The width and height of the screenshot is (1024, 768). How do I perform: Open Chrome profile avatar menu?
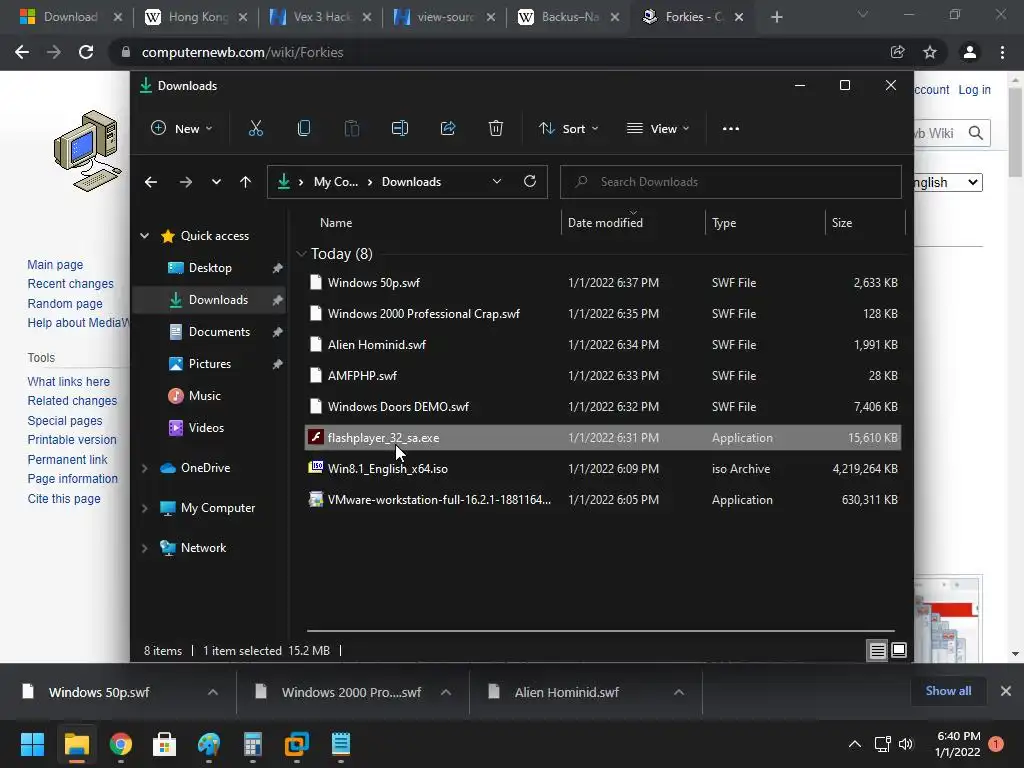970,52
